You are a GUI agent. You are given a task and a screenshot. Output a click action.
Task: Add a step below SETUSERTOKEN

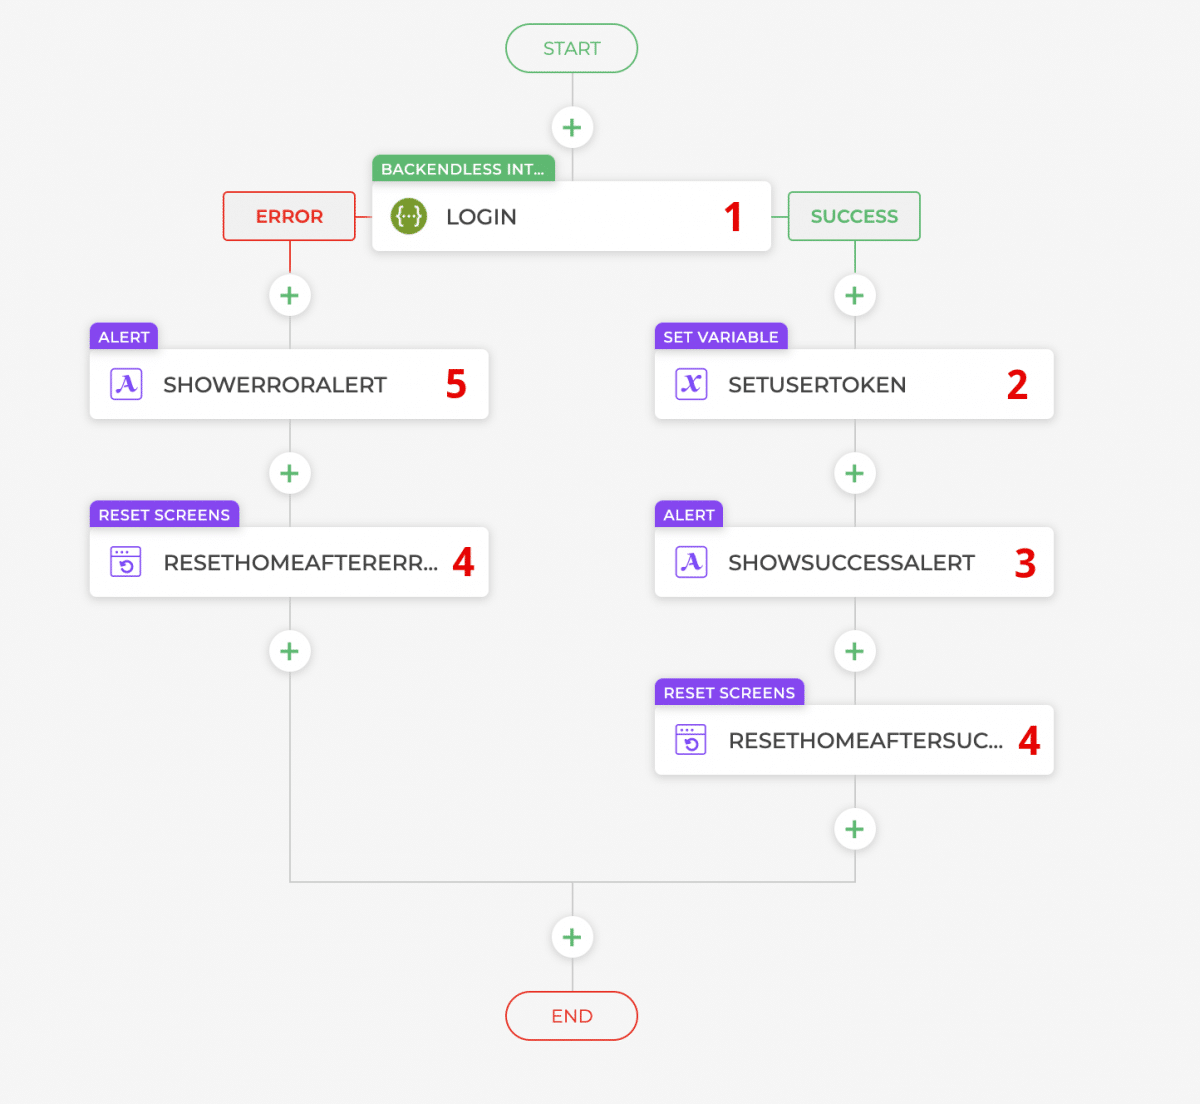pos(854,473)
